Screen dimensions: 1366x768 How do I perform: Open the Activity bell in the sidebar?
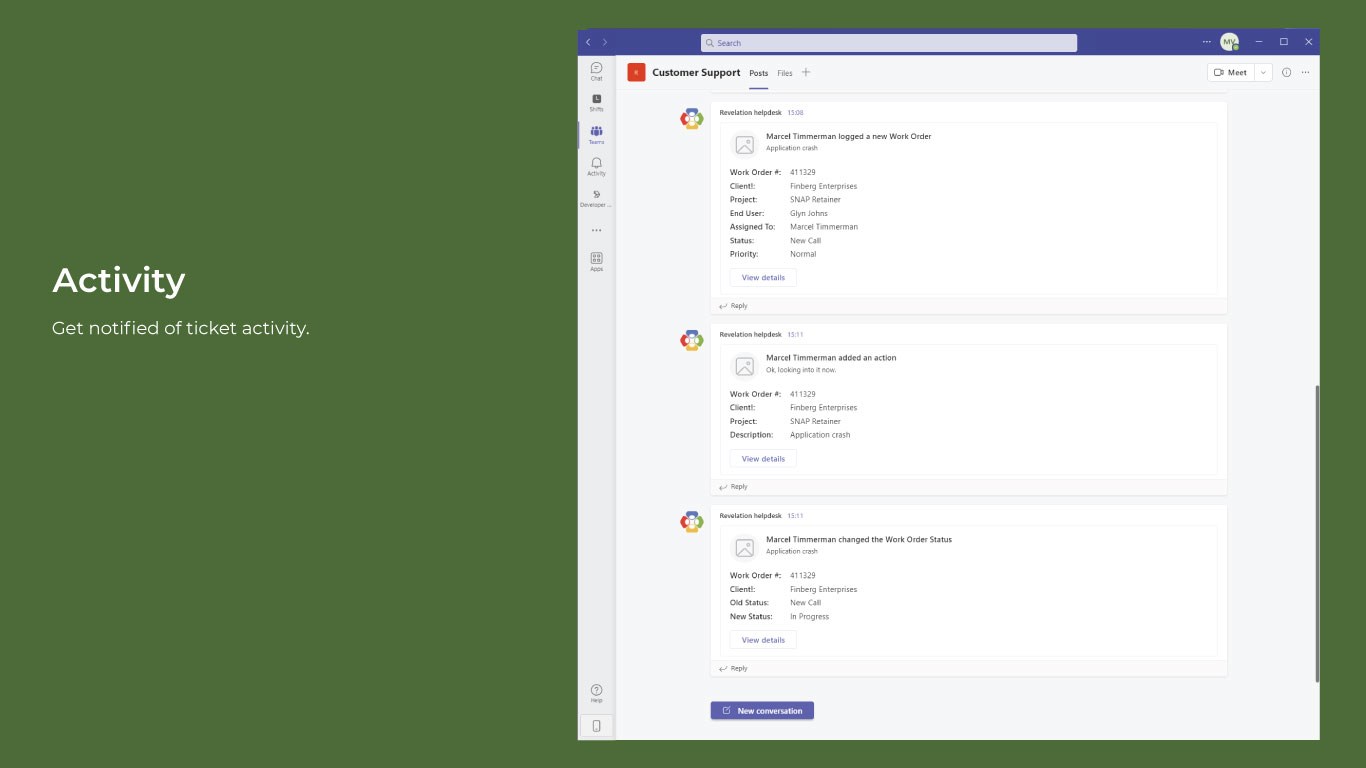tap(596, 166)
